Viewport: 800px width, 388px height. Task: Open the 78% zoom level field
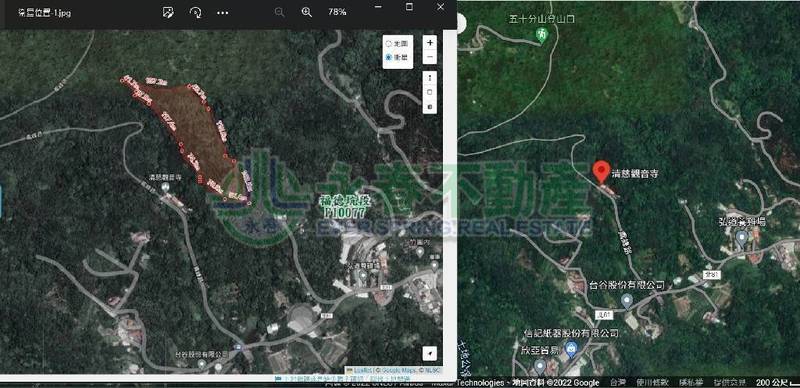tap(337, 12)
